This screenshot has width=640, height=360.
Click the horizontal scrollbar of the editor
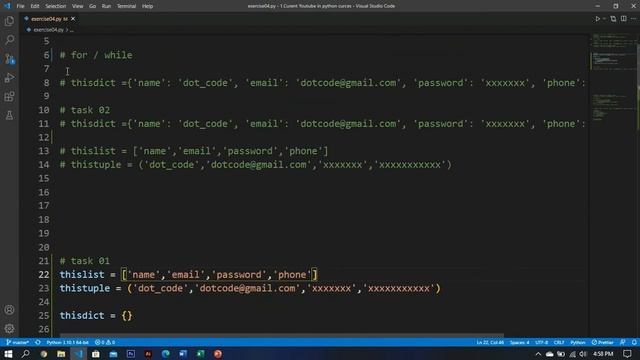[282, 336]
